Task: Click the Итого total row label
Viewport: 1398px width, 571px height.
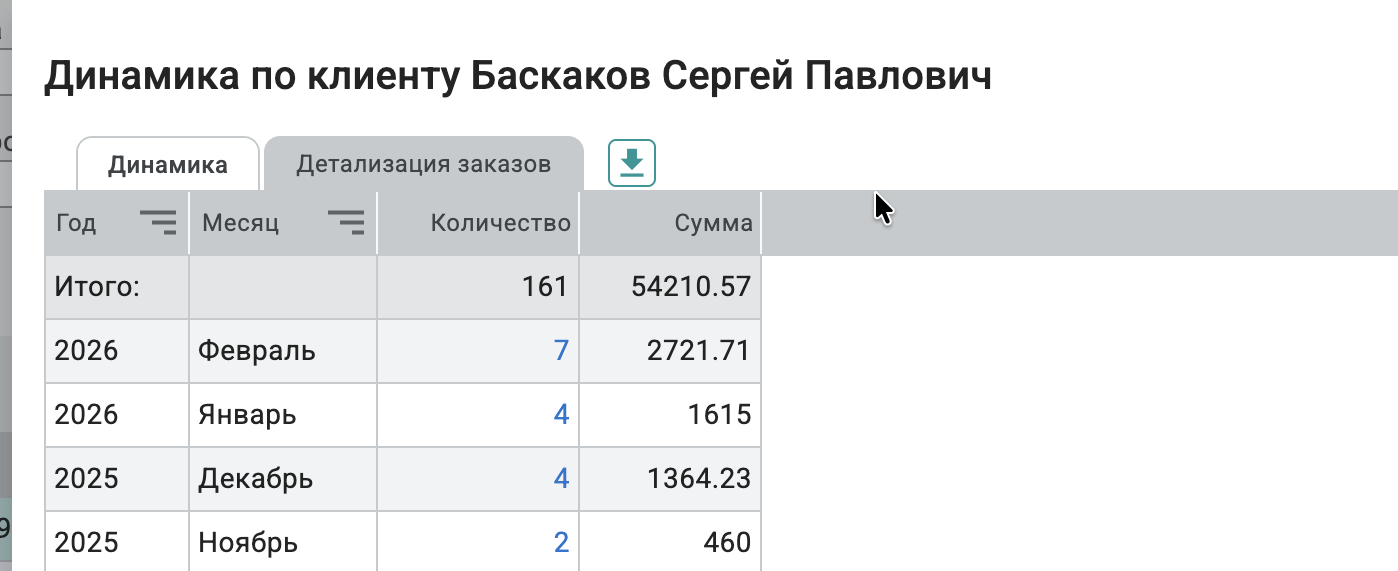Action: 96,287
